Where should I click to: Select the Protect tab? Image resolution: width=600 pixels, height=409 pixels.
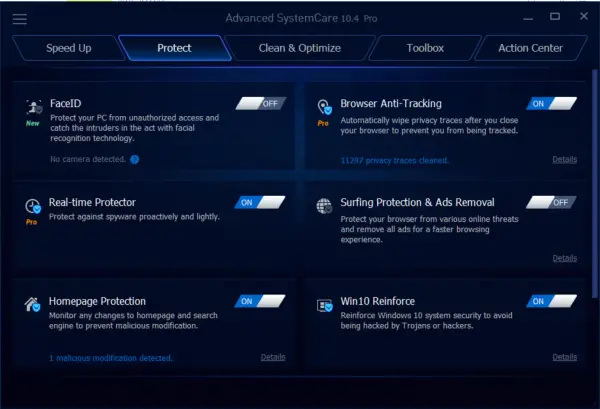175,48
